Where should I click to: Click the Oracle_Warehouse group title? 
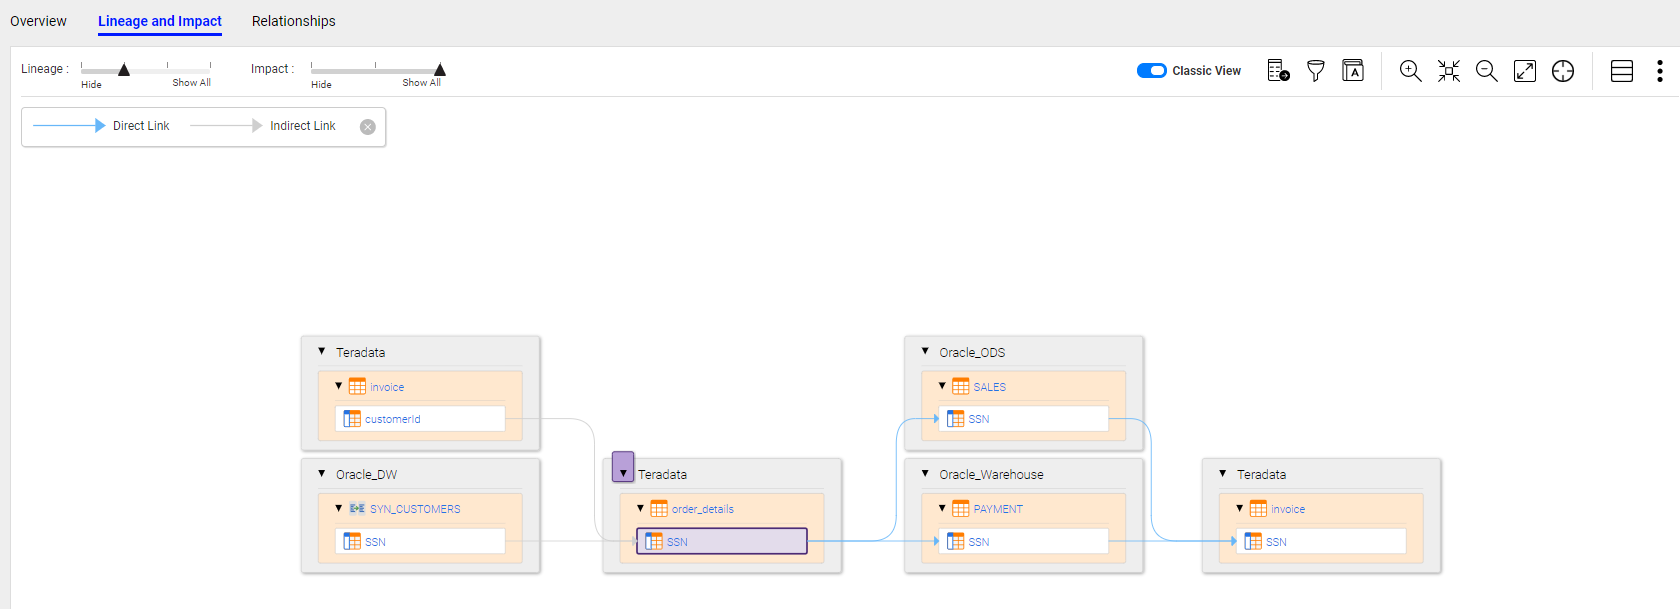[x=991, y=474]
